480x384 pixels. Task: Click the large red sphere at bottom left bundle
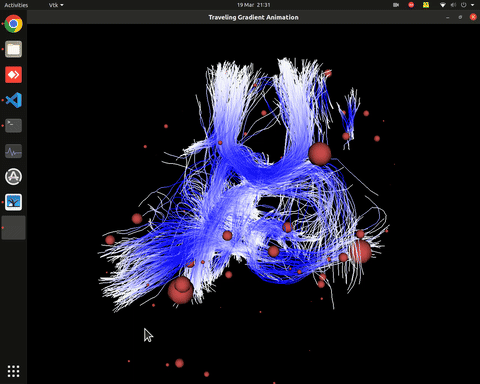(x=180, y=291)
